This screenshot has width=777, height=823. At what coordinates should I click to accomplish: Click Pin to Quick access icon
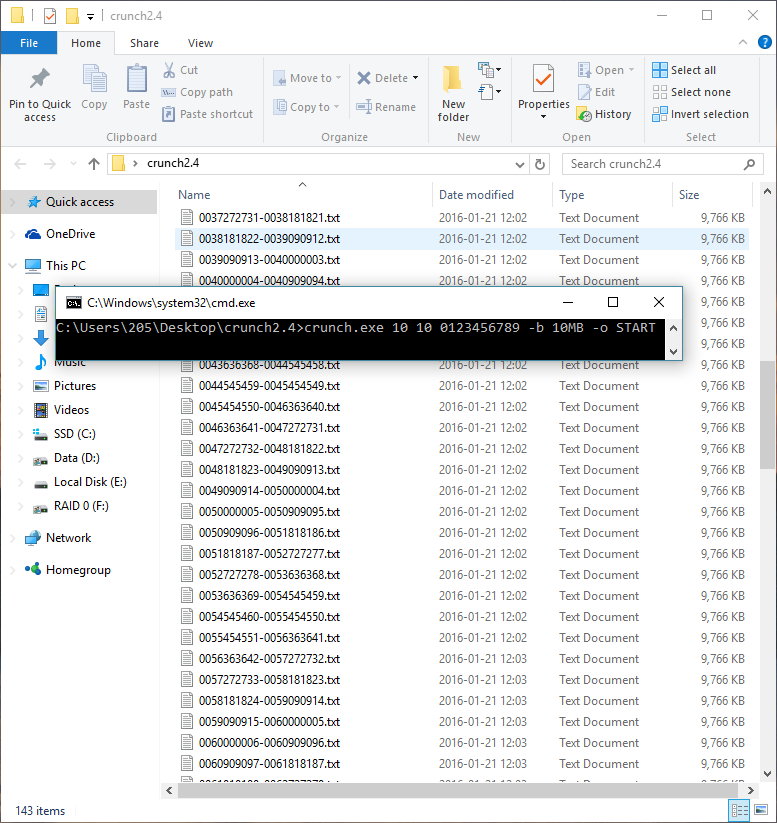tap(40, 79)
